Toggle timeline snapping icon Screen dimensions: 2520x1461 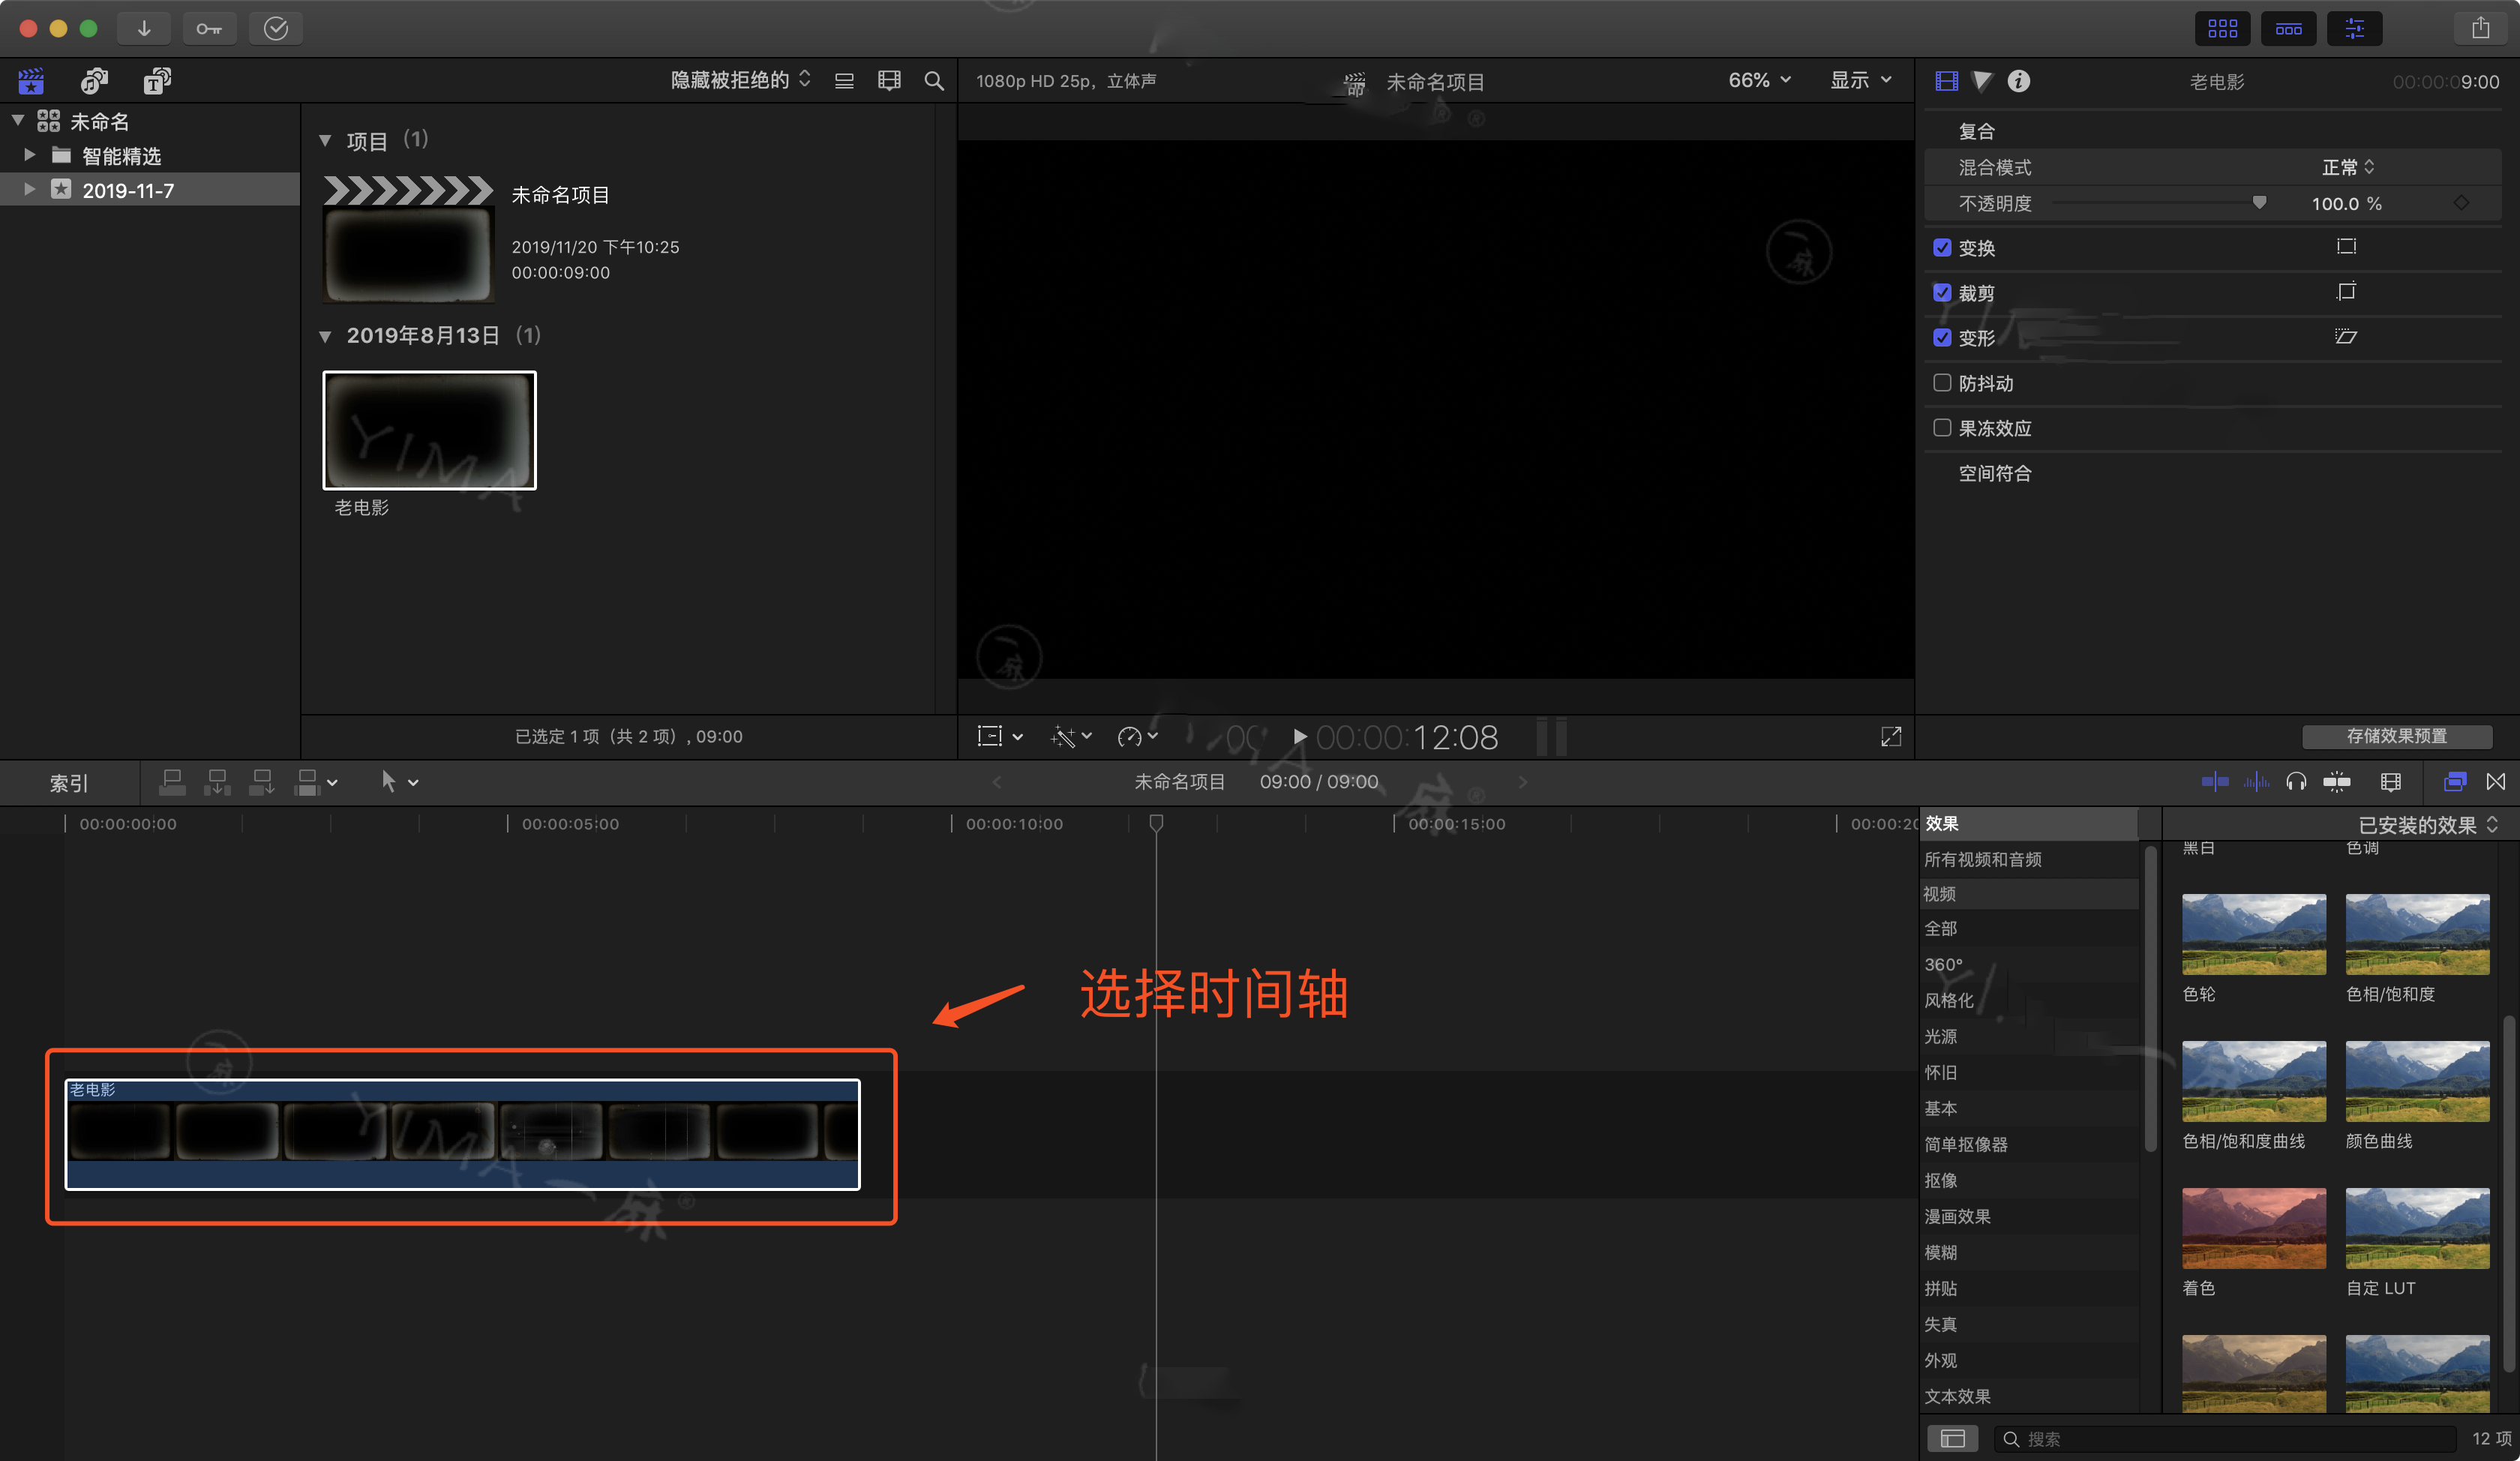coord(2215,782)
